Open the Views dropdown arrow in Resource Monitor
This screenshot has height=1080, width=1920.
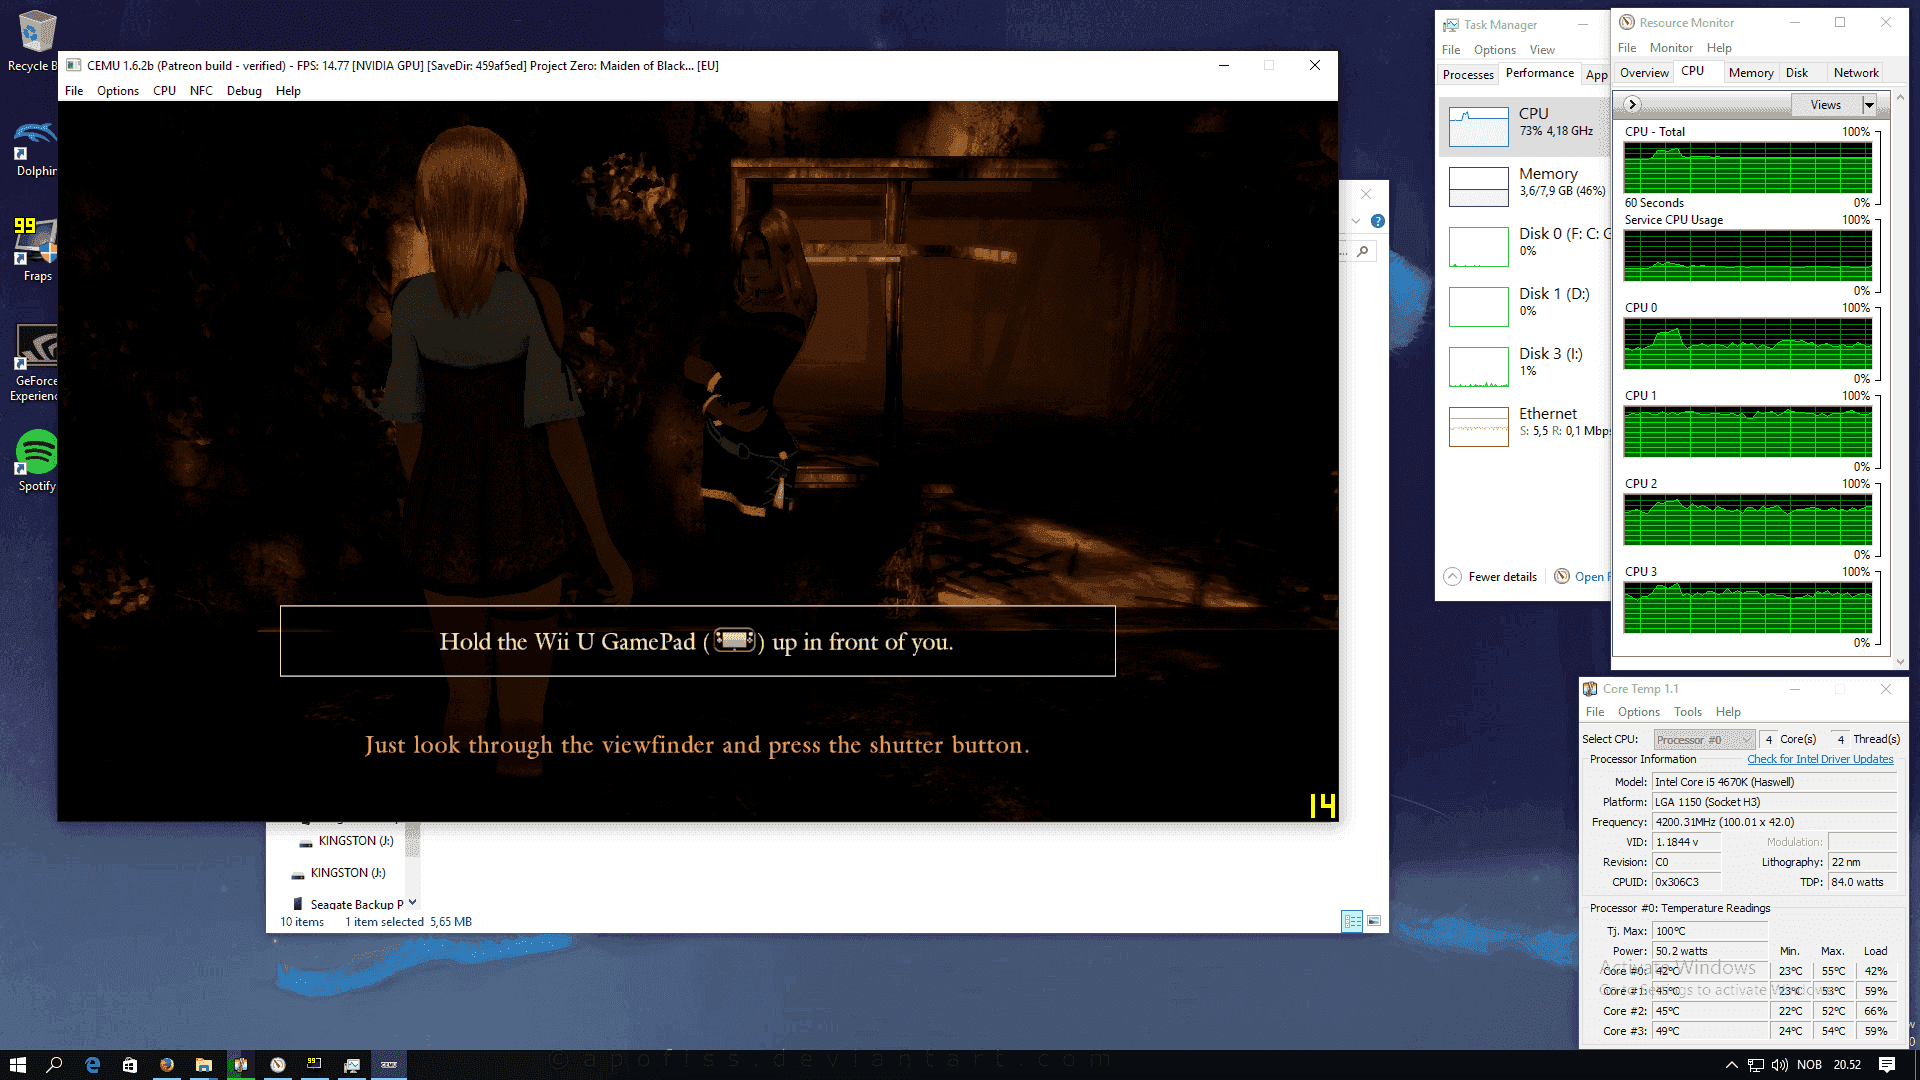coord(1869,105)
